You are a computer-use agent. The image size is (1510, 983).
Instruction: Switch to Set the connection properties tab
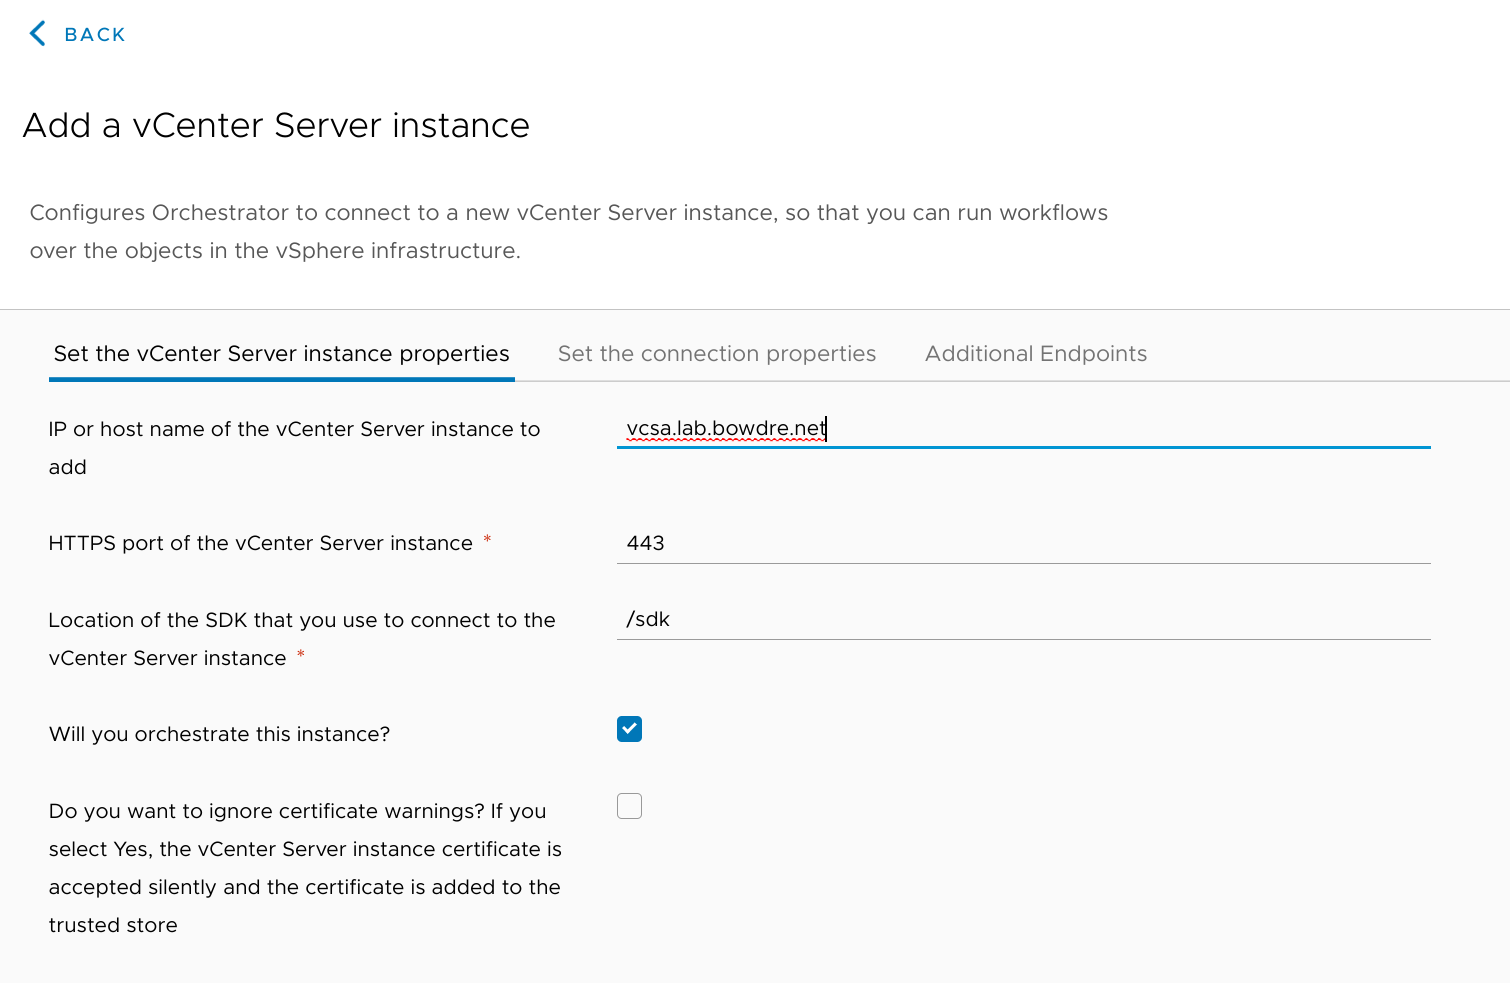(x=717, y=354)
